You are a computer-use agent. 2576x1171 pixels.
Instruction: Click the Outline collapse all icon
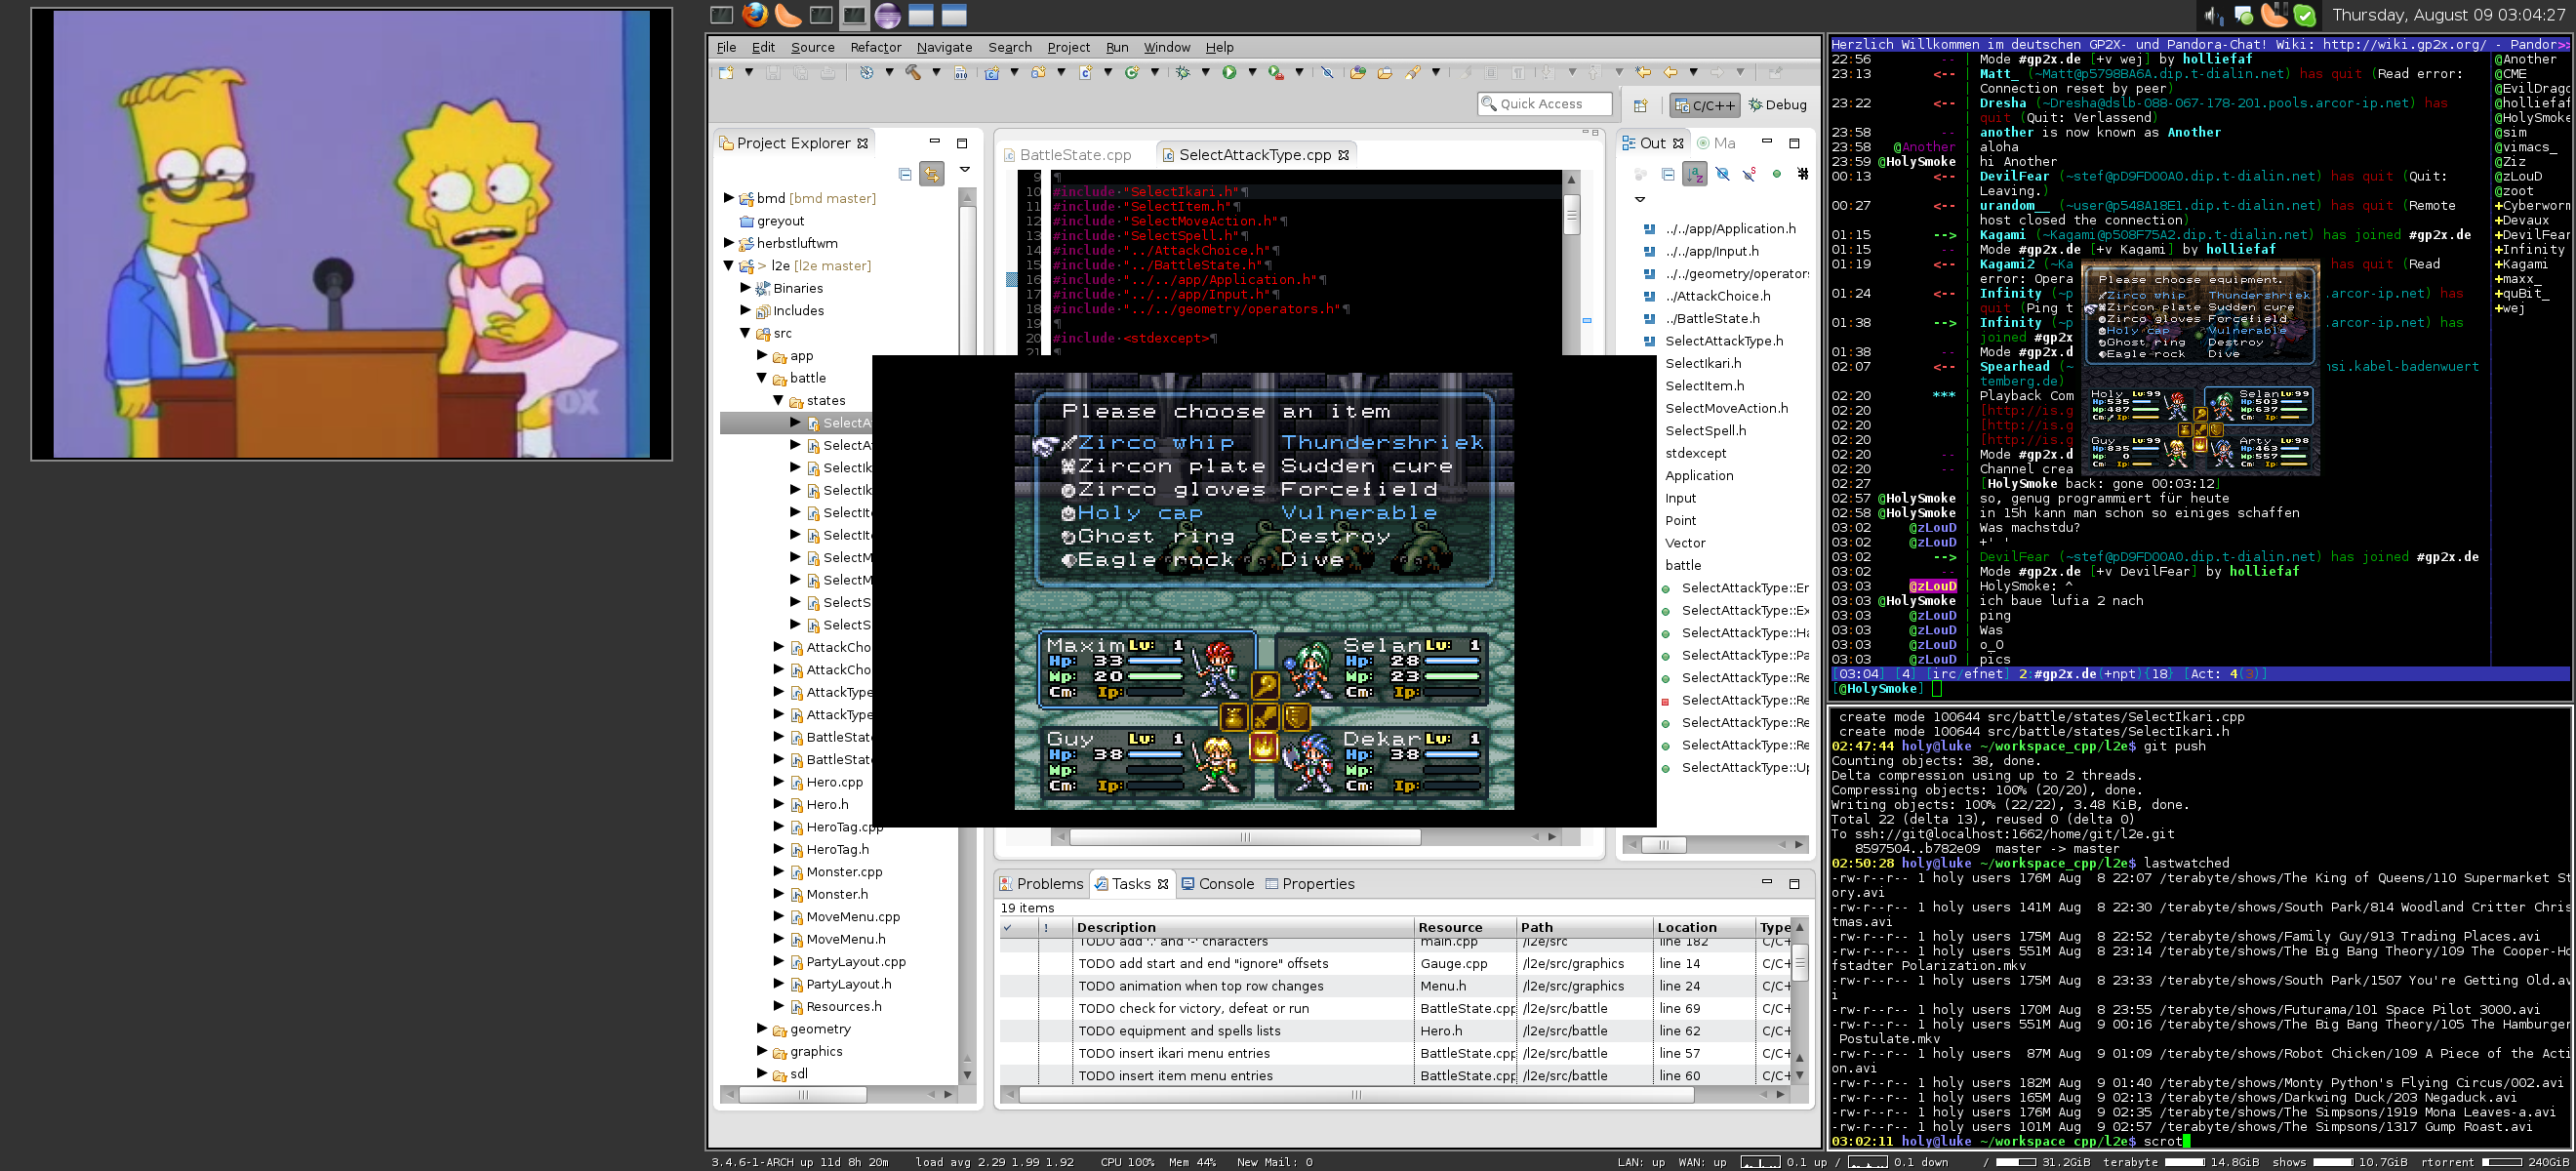coord(1668,174)
